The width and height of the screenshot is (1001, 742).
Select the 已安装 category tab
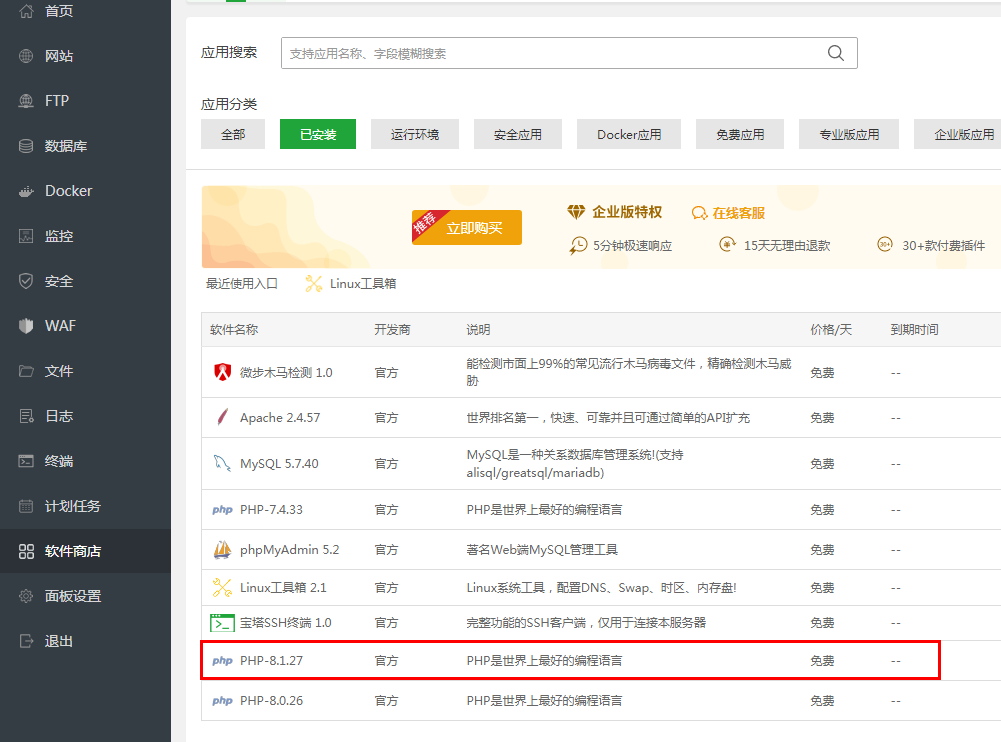click(318, 134)
